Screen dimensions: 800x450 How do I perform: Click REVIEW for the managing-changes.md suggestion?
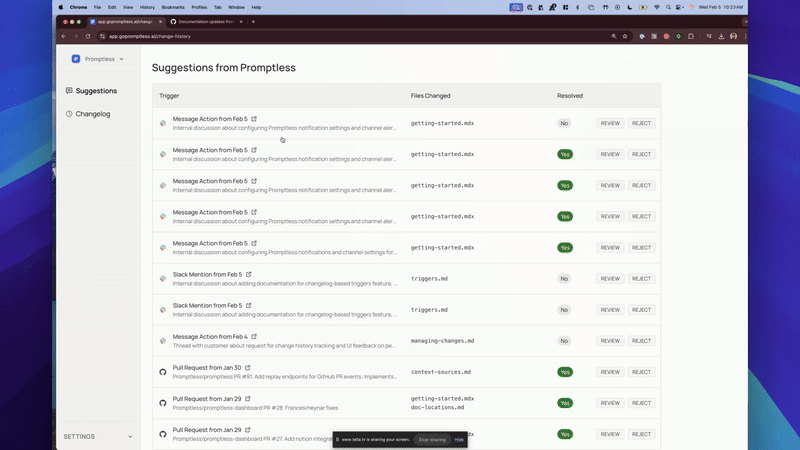click(609, 341)
